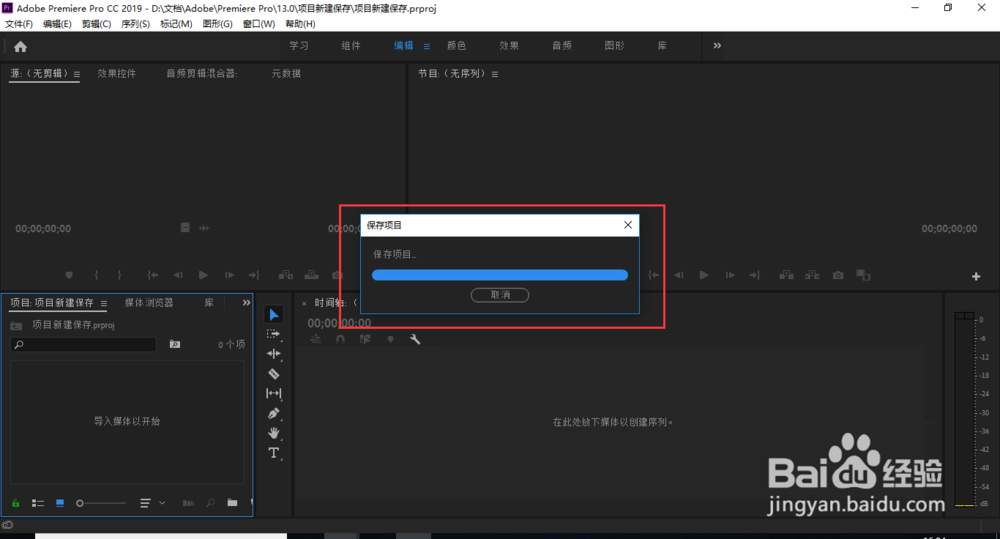Image resolution: width=1000 pixels, height=539 pixels.
Task: Toggle timeline snap magnet icon
Action: pos(341,339)
